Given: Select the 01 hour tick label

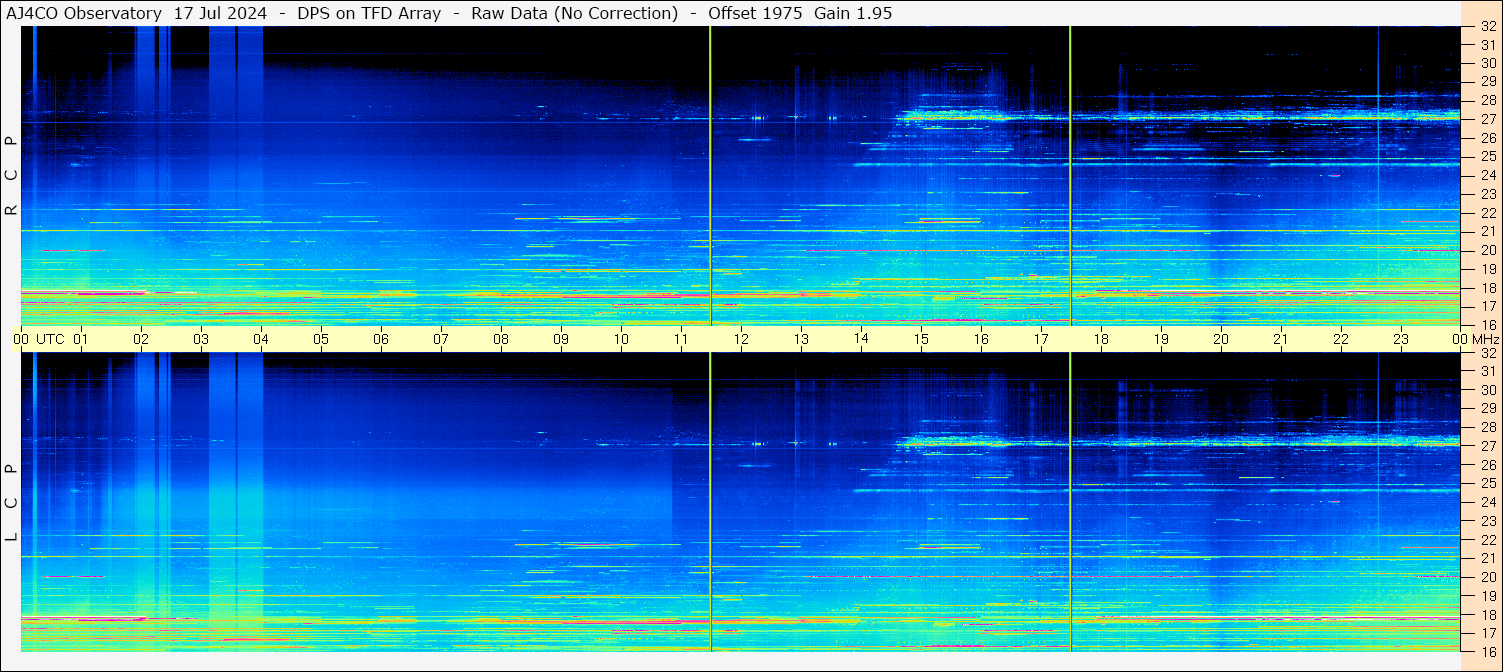Looking at the screenshot, I should pyautogui.click(x=81, y=339).
